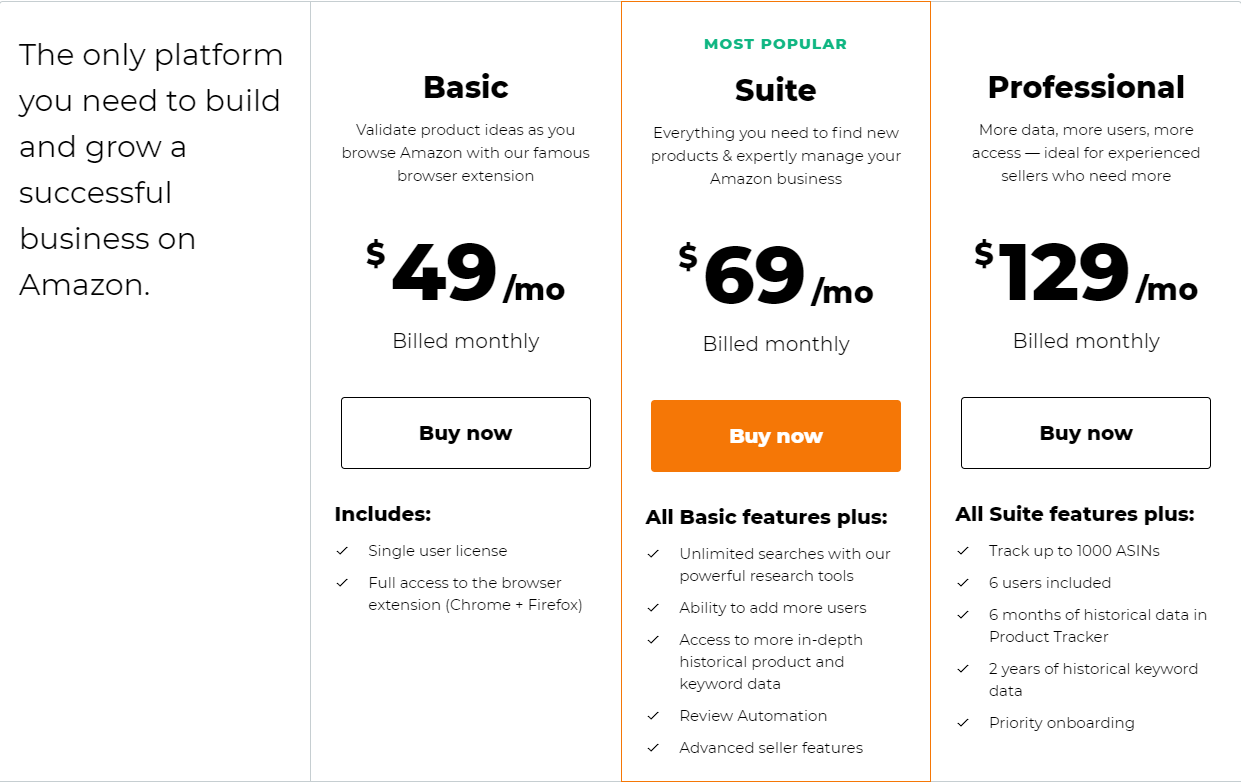Click the checkmark beside Single user license
This screenshot has height=782, width=1241.
pyautogui.click(x=342, y=551)
